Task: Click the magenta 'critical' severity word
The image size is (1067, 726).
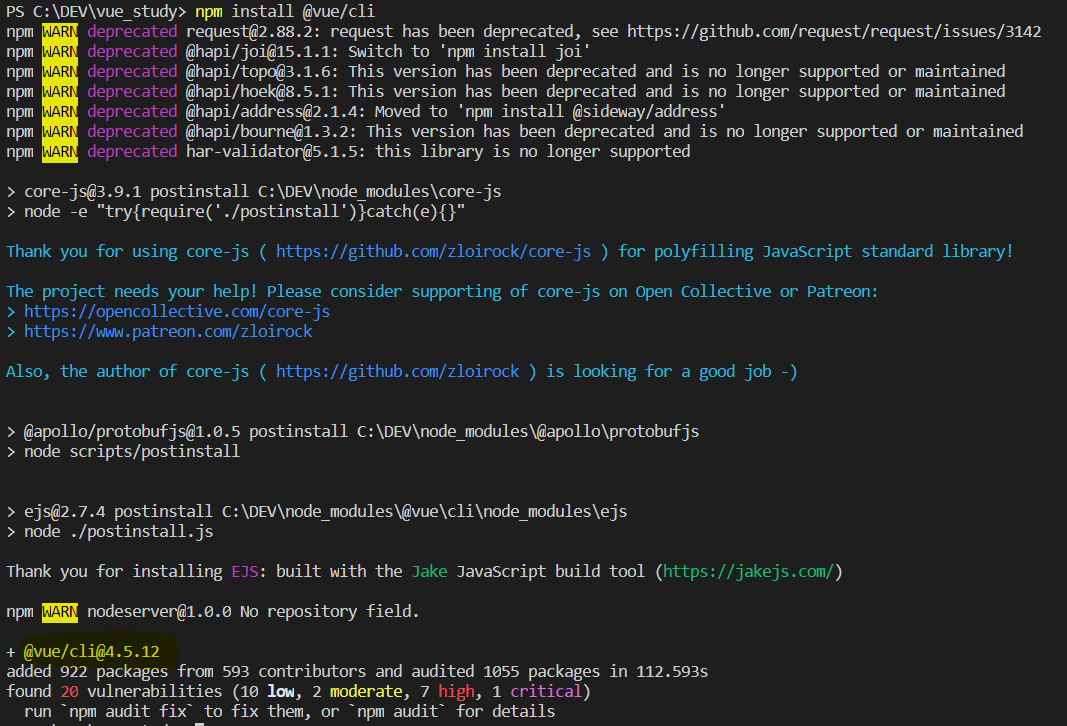Action: [546, 692]
